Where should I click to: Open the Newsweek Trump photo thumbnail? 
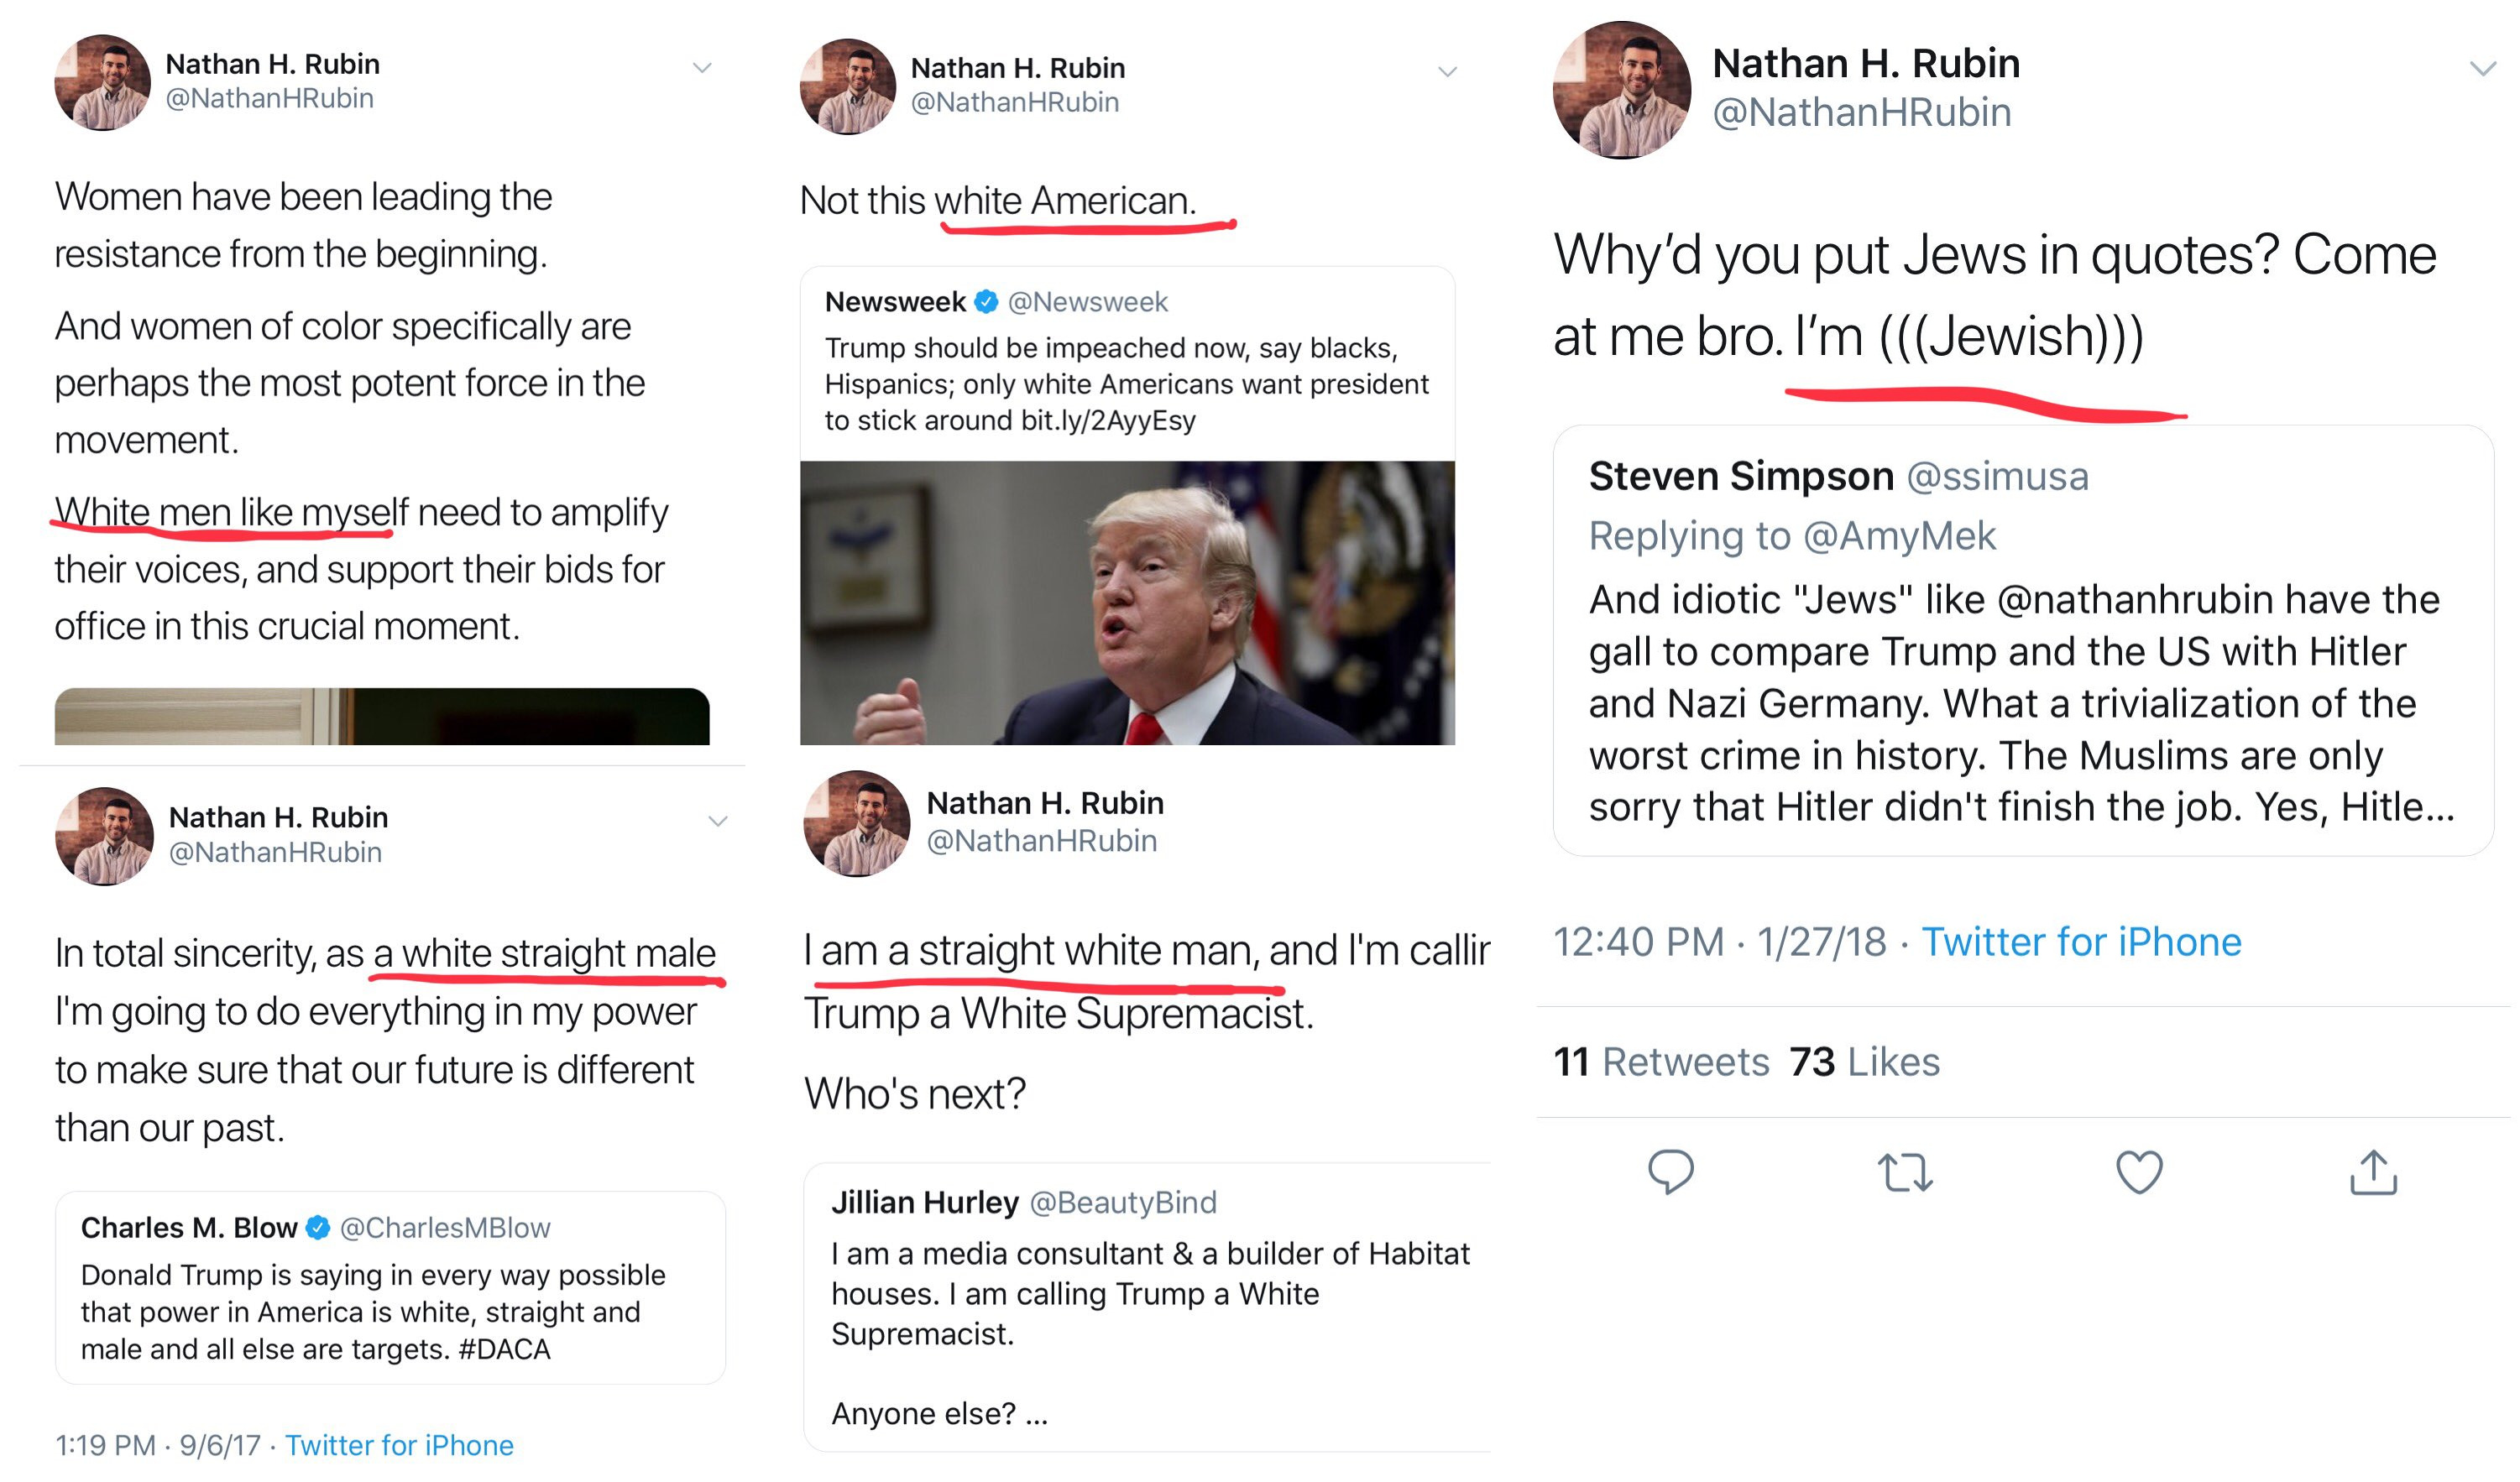tap(1127, 602)
